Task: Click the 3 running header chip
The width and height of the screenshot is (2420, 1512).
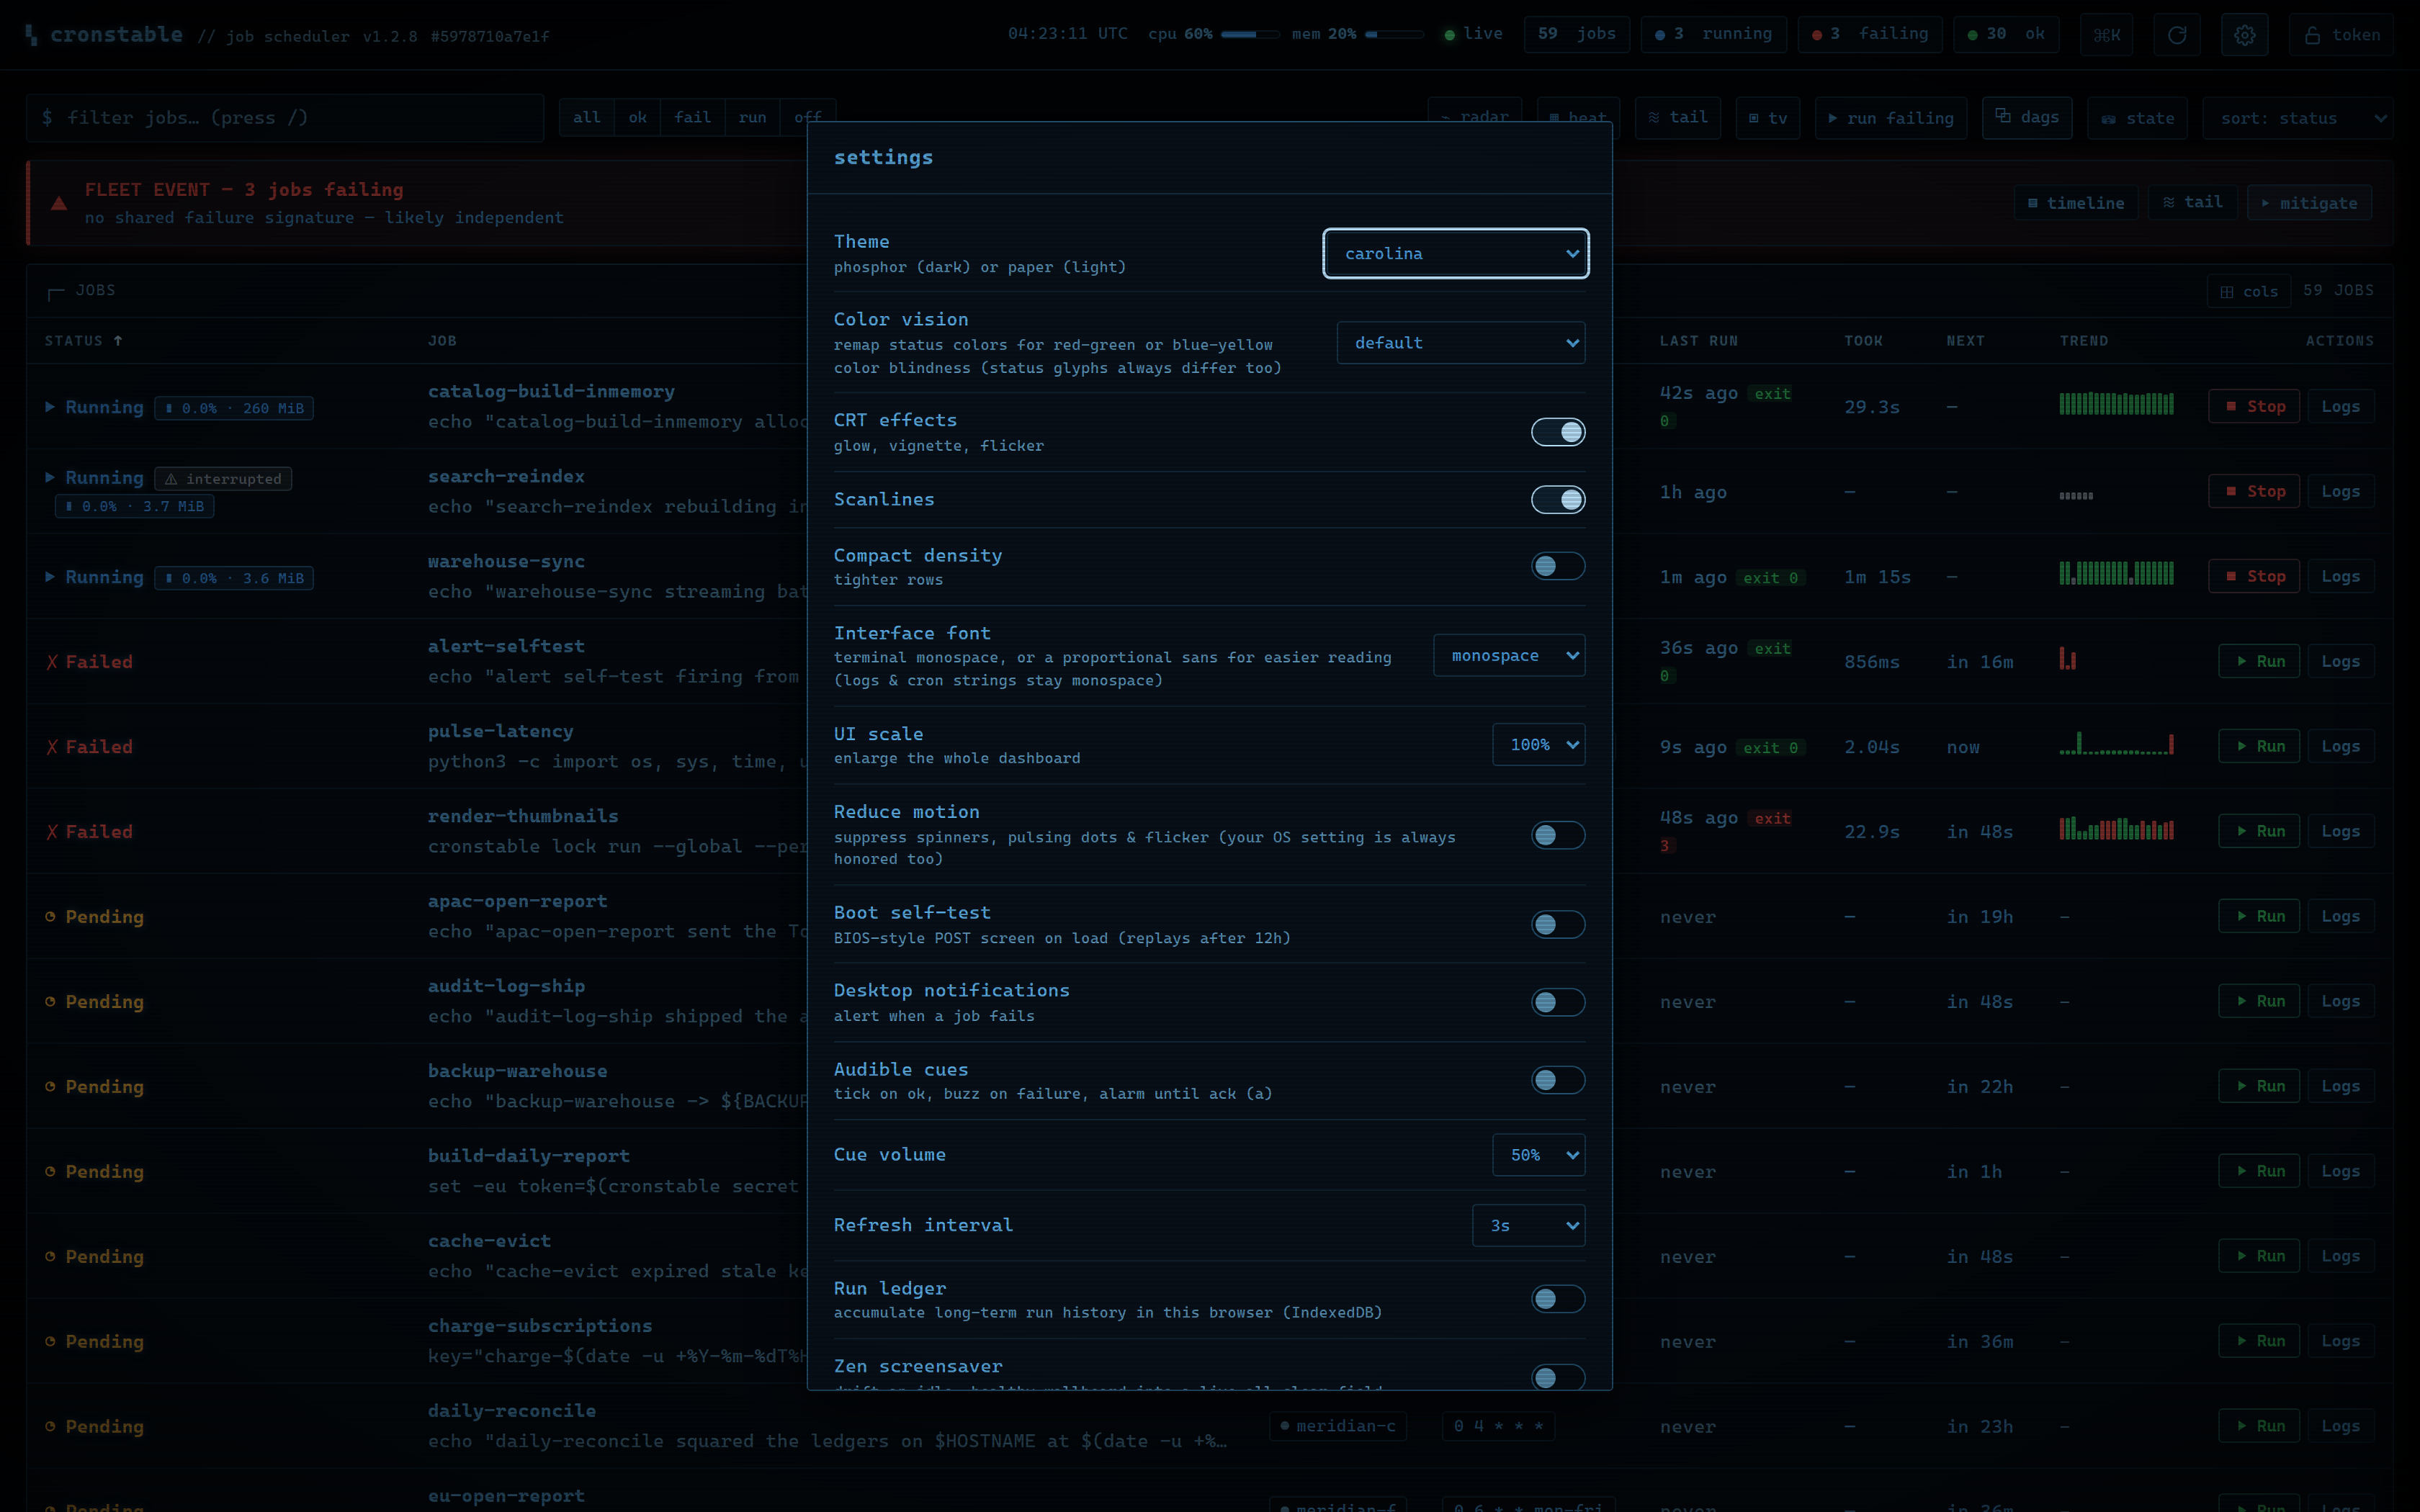Action: pyautogui.click(x=1713, y=34)
